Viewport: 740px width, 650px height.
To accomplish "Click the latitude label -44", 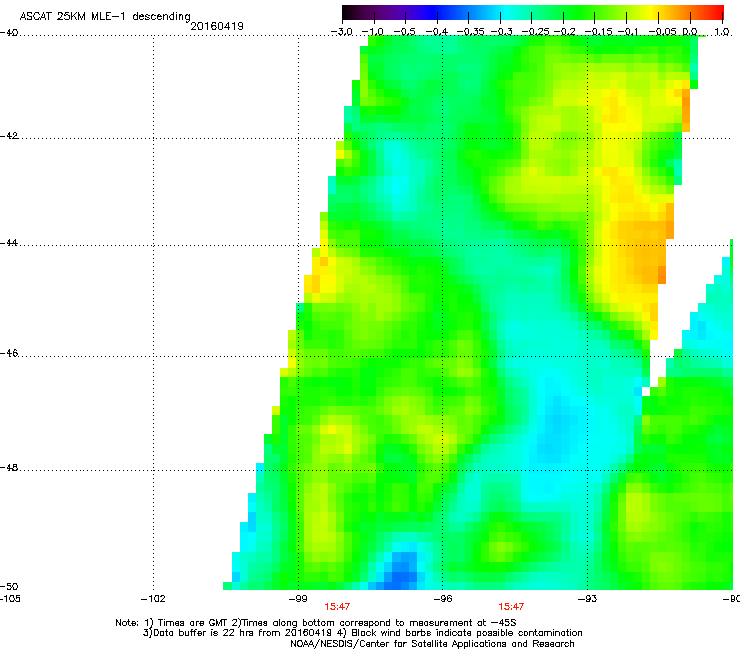I will click(9, 243).
